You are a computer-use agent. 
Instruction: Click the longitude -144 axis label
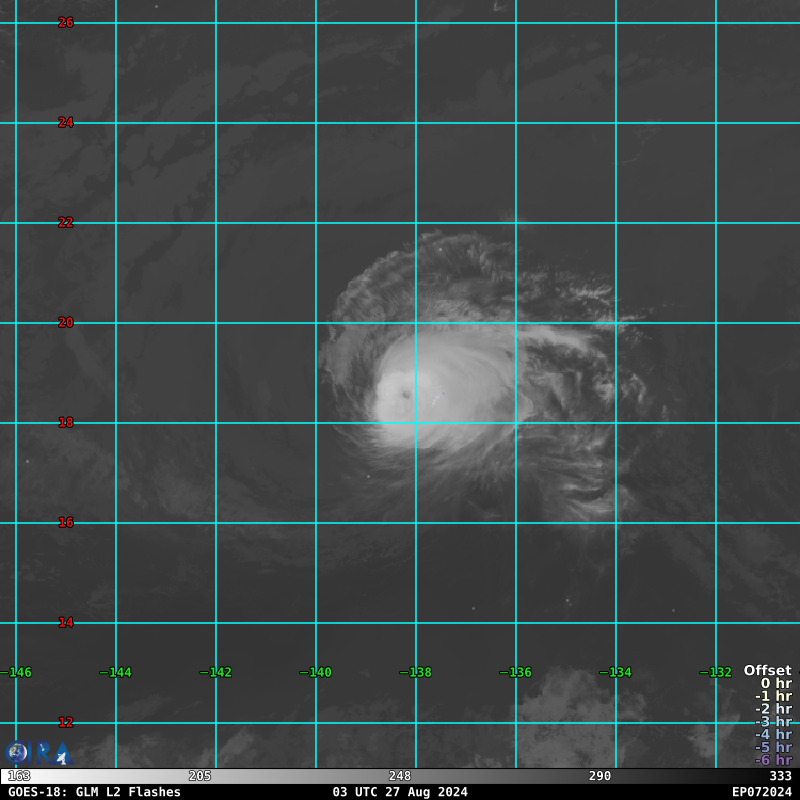115,673
